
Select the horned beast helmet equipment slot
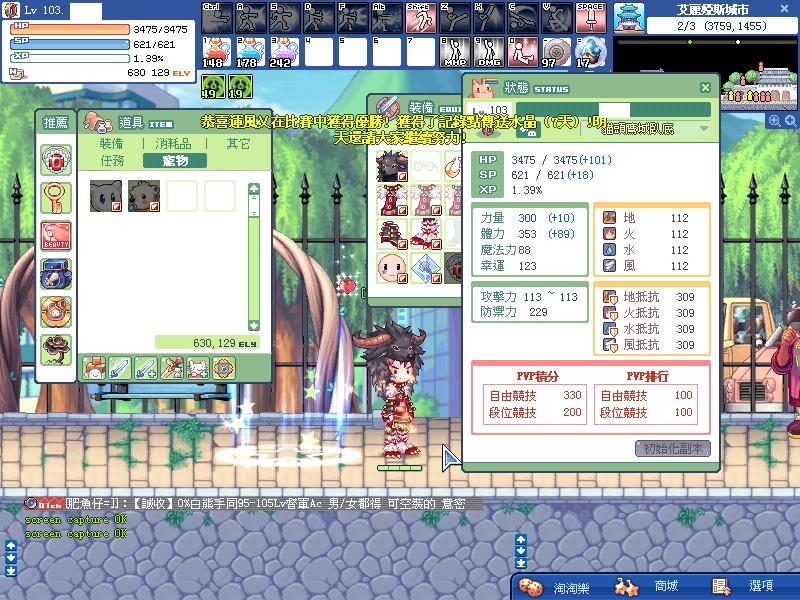[392, 166]
